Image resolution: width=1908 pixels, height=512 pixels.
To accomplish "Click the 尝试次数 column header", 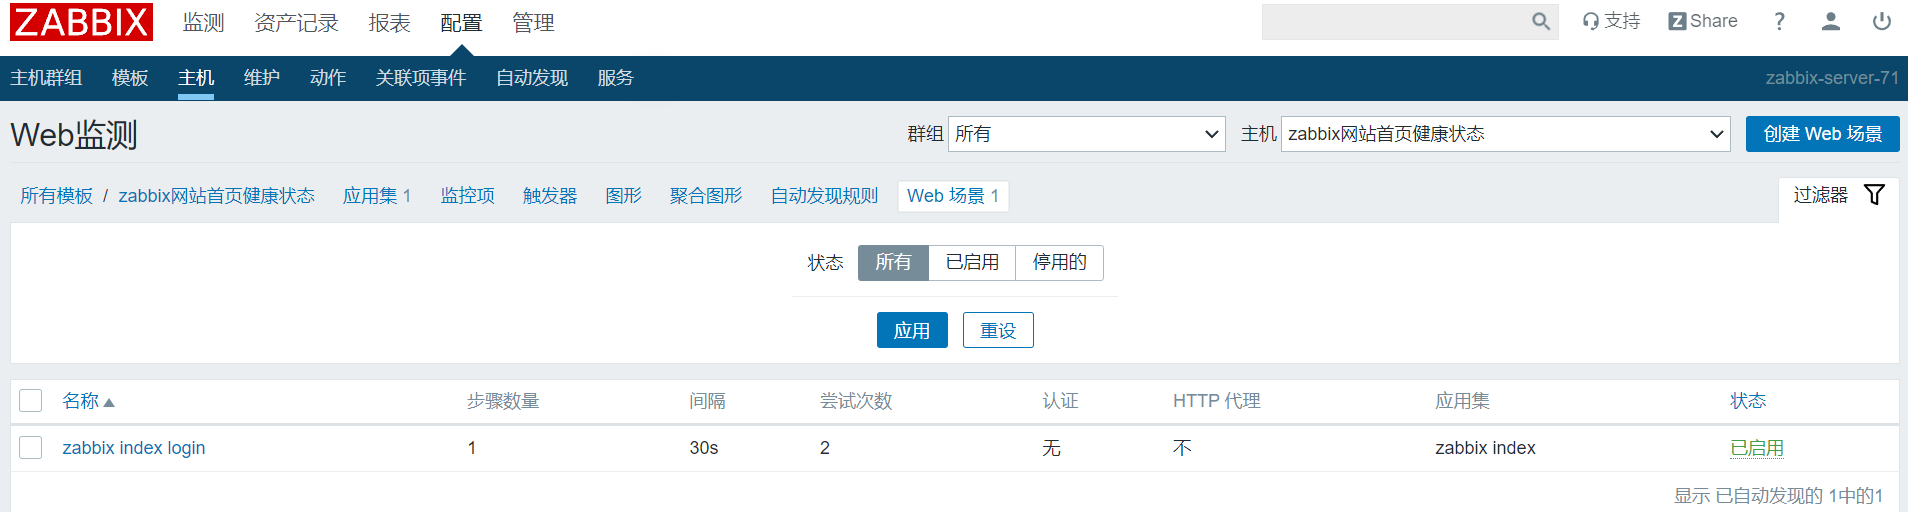I will 856,401.
